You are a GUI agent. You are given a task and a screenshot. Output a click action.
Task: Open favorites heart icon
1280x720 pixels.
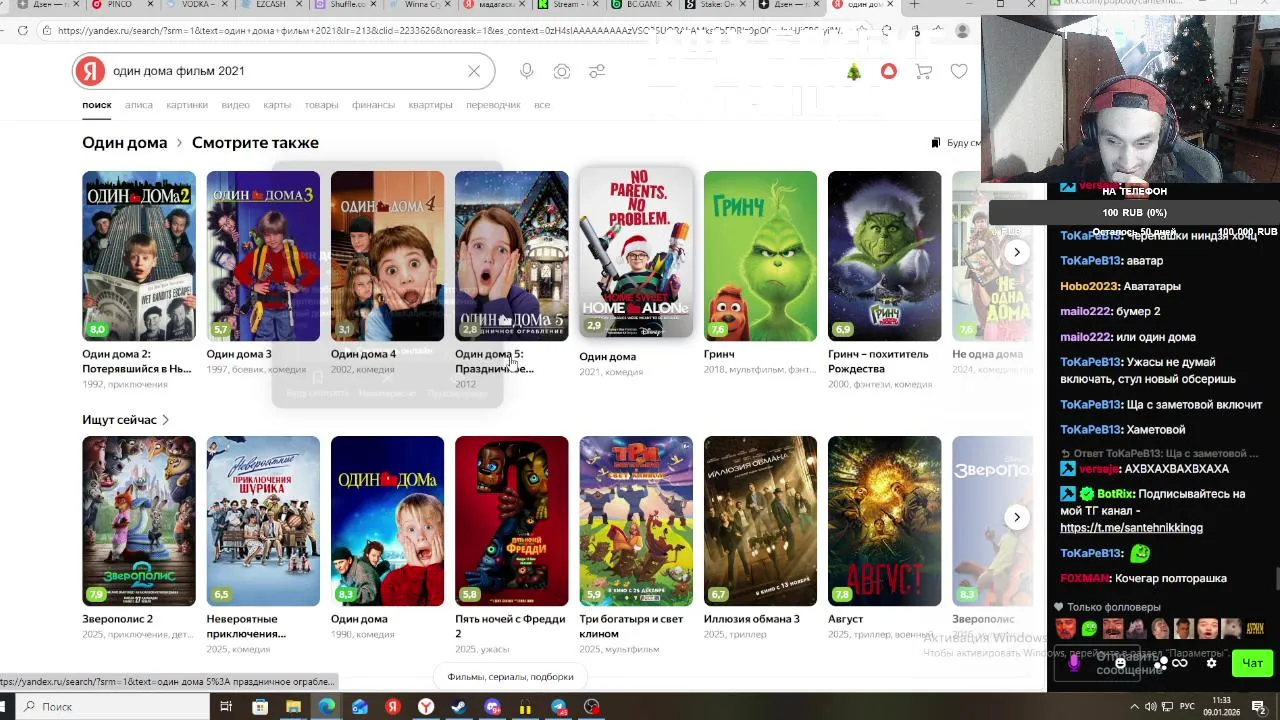(959, 71)
